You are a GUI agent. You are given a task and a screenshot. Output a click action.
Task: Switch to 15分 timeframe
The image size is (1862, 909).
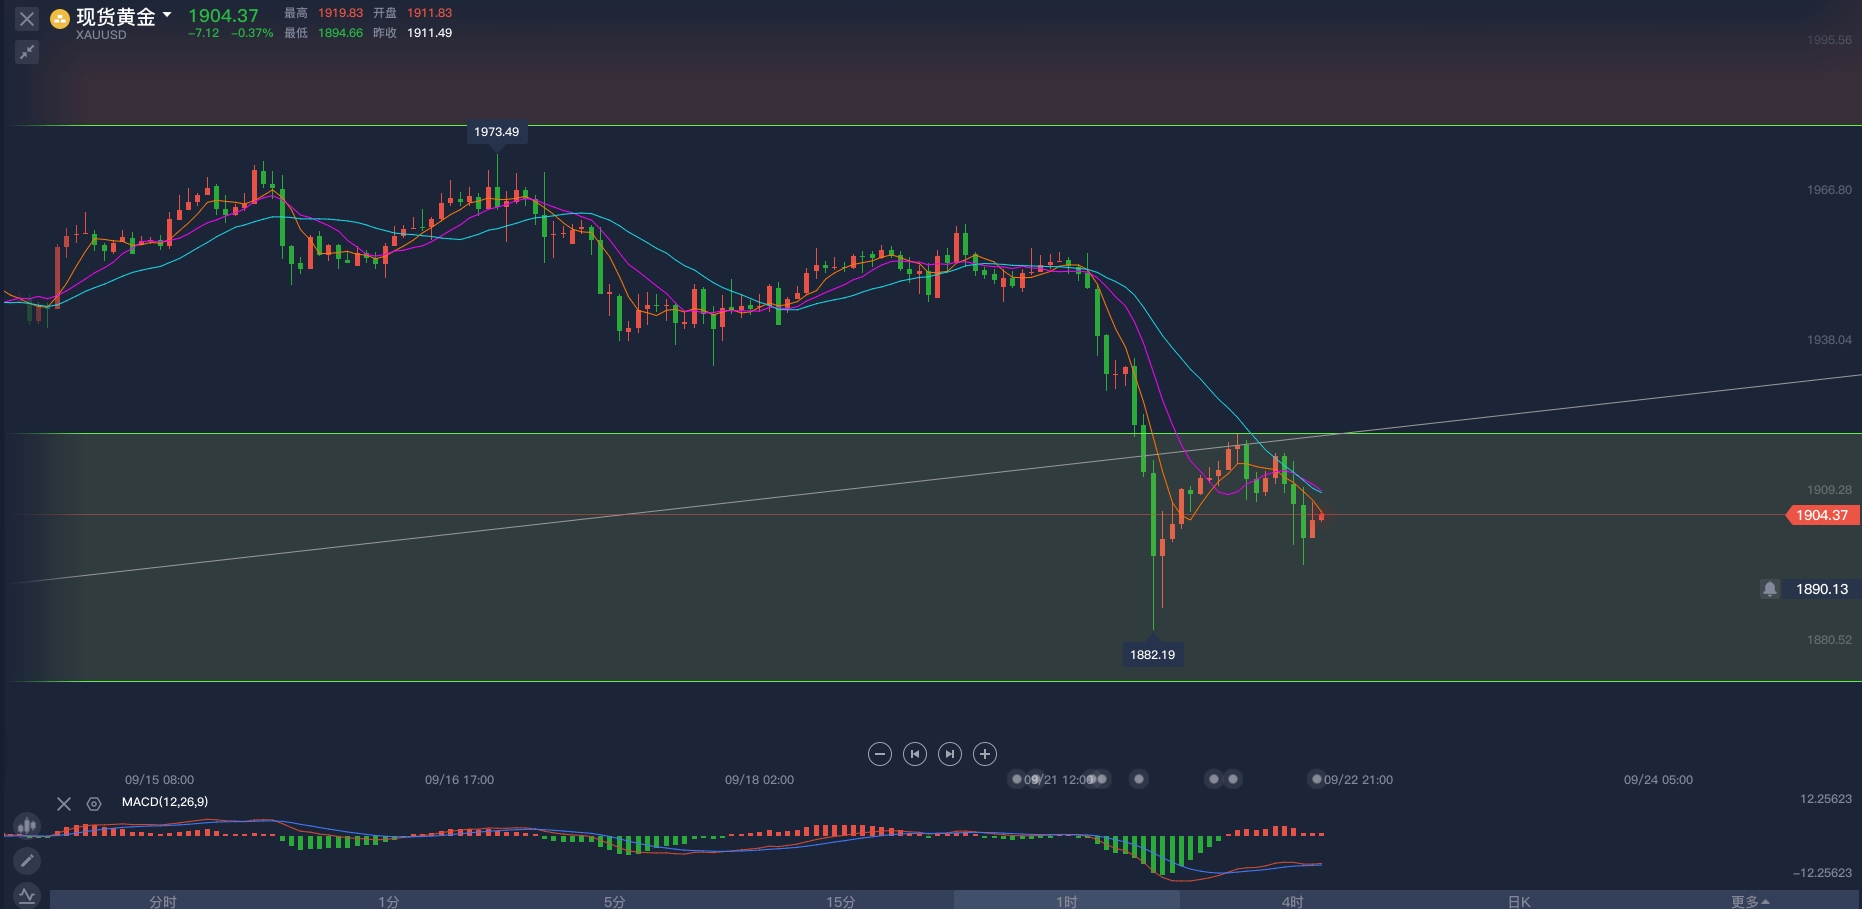pos(841,901)
